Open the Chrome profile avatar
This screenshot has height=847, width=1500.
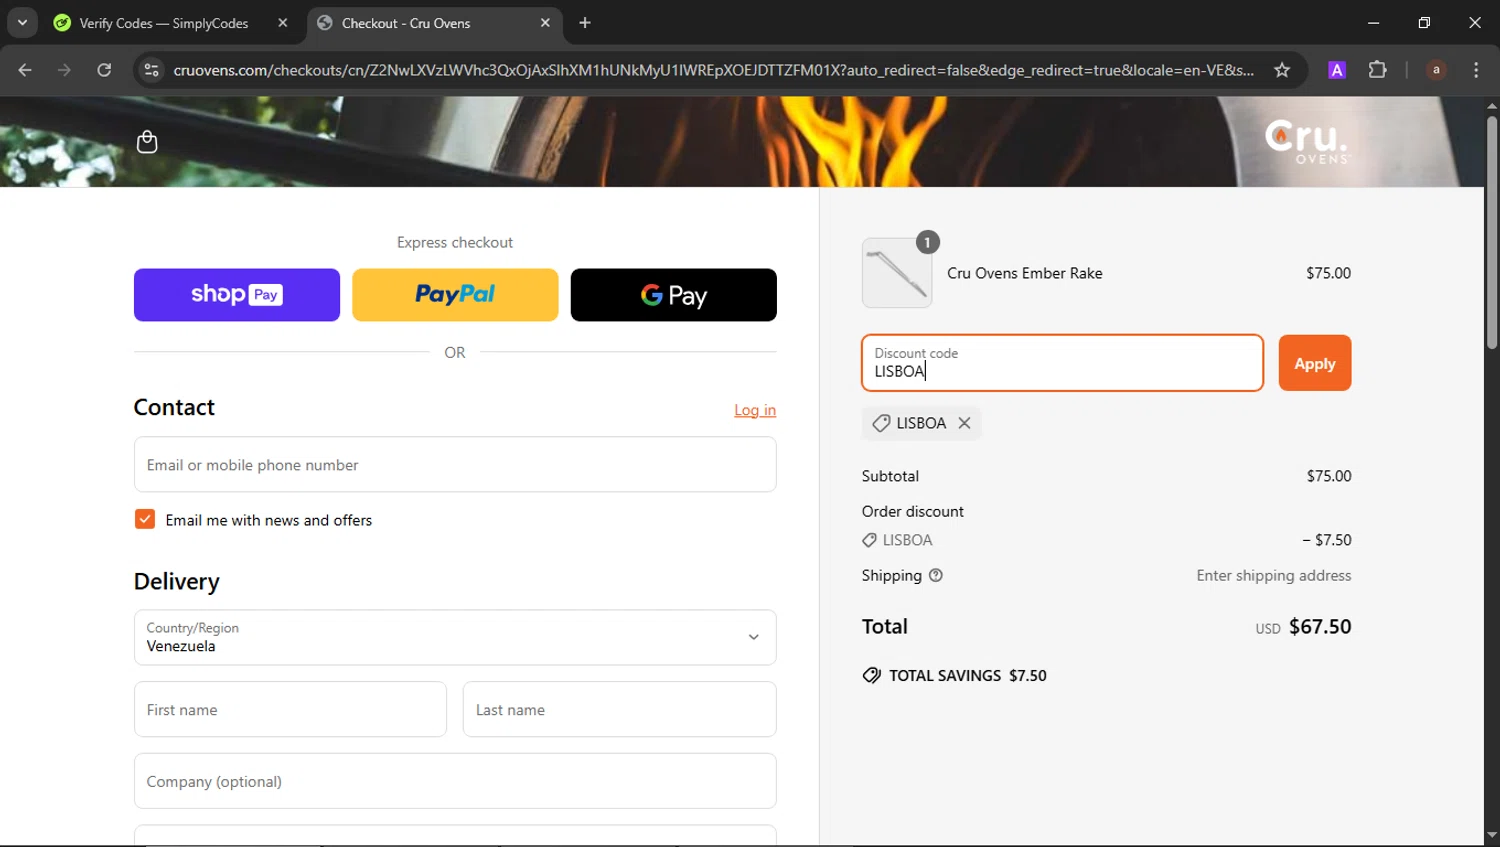point(1436,70)
